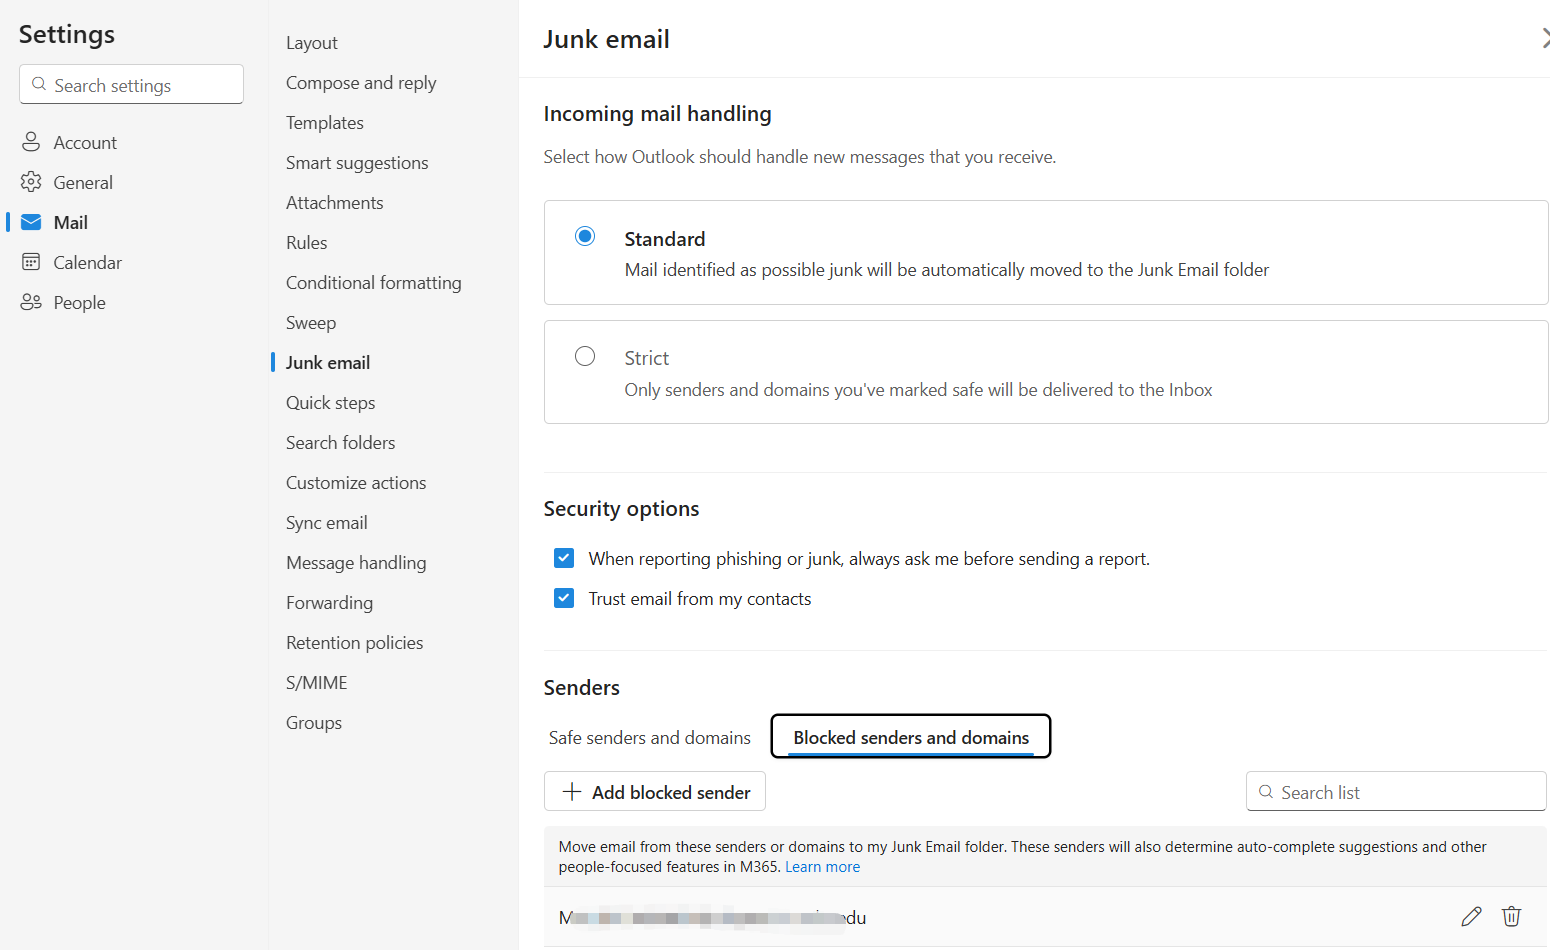Toggle Trust email from my contacts

click(x=564, y=598)
